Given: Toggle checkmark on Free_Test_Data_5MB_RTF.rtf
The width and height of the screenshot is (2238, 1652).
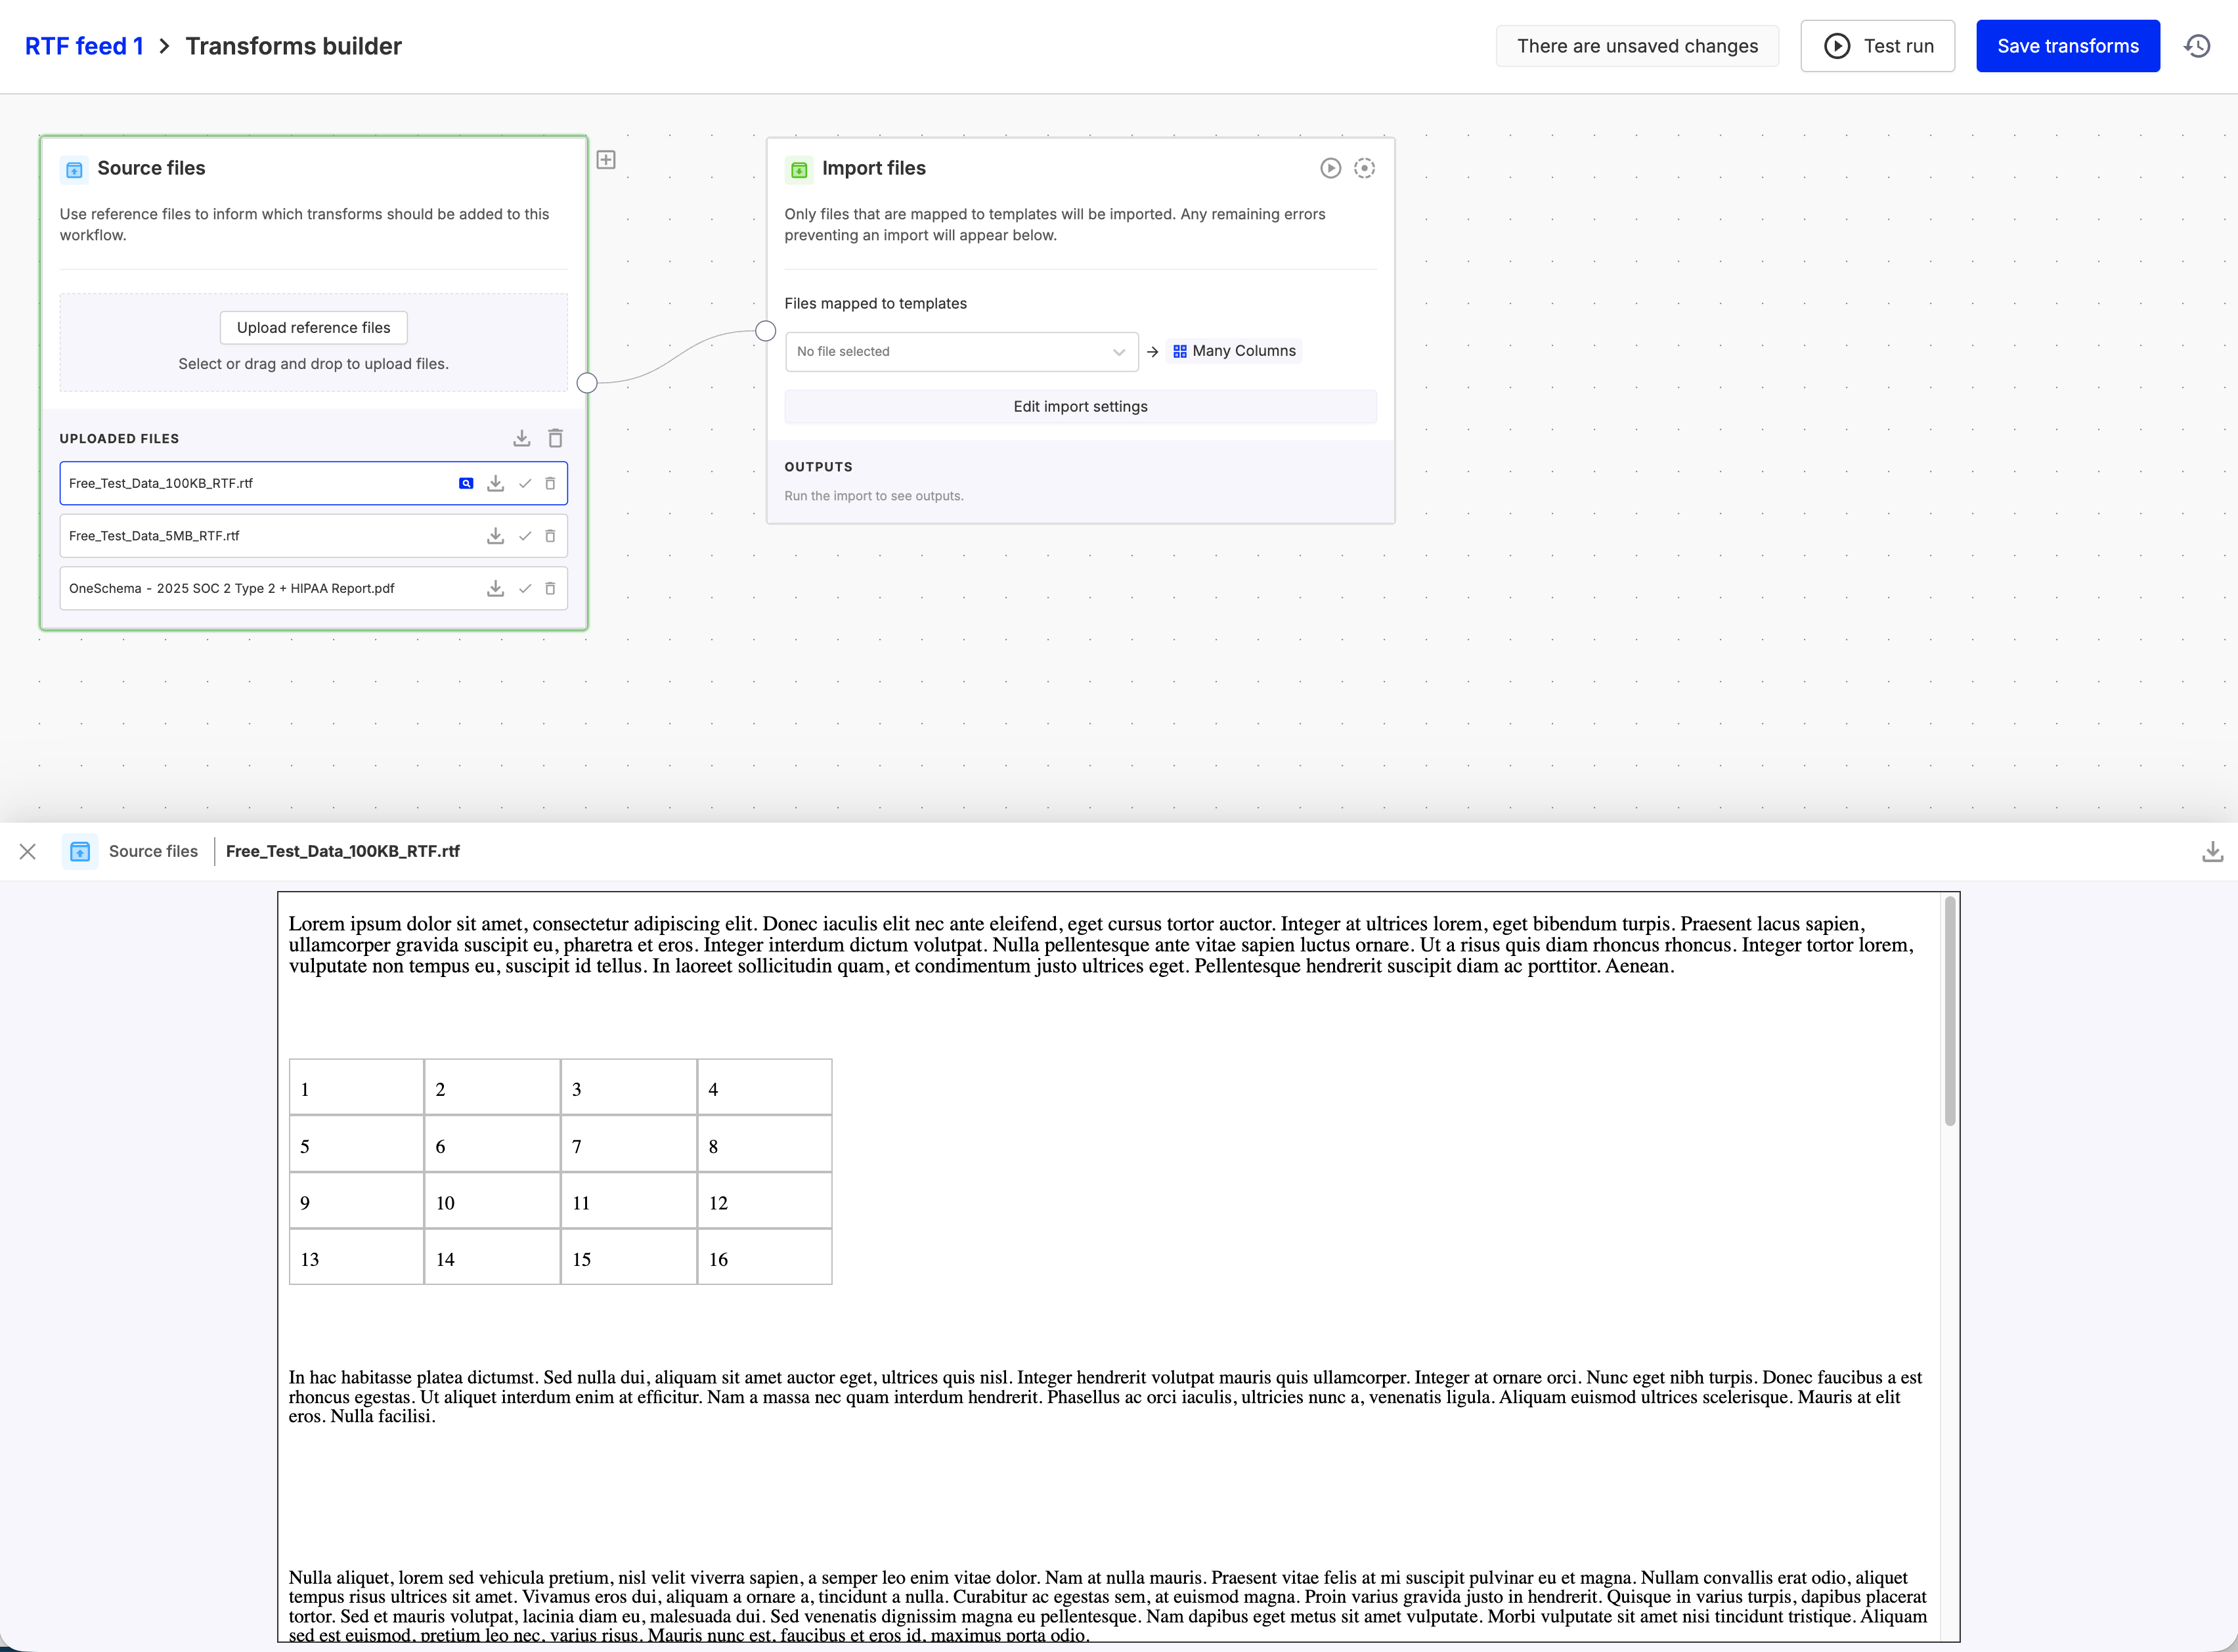Looking at the screenshot, I should tap(525, 536).
